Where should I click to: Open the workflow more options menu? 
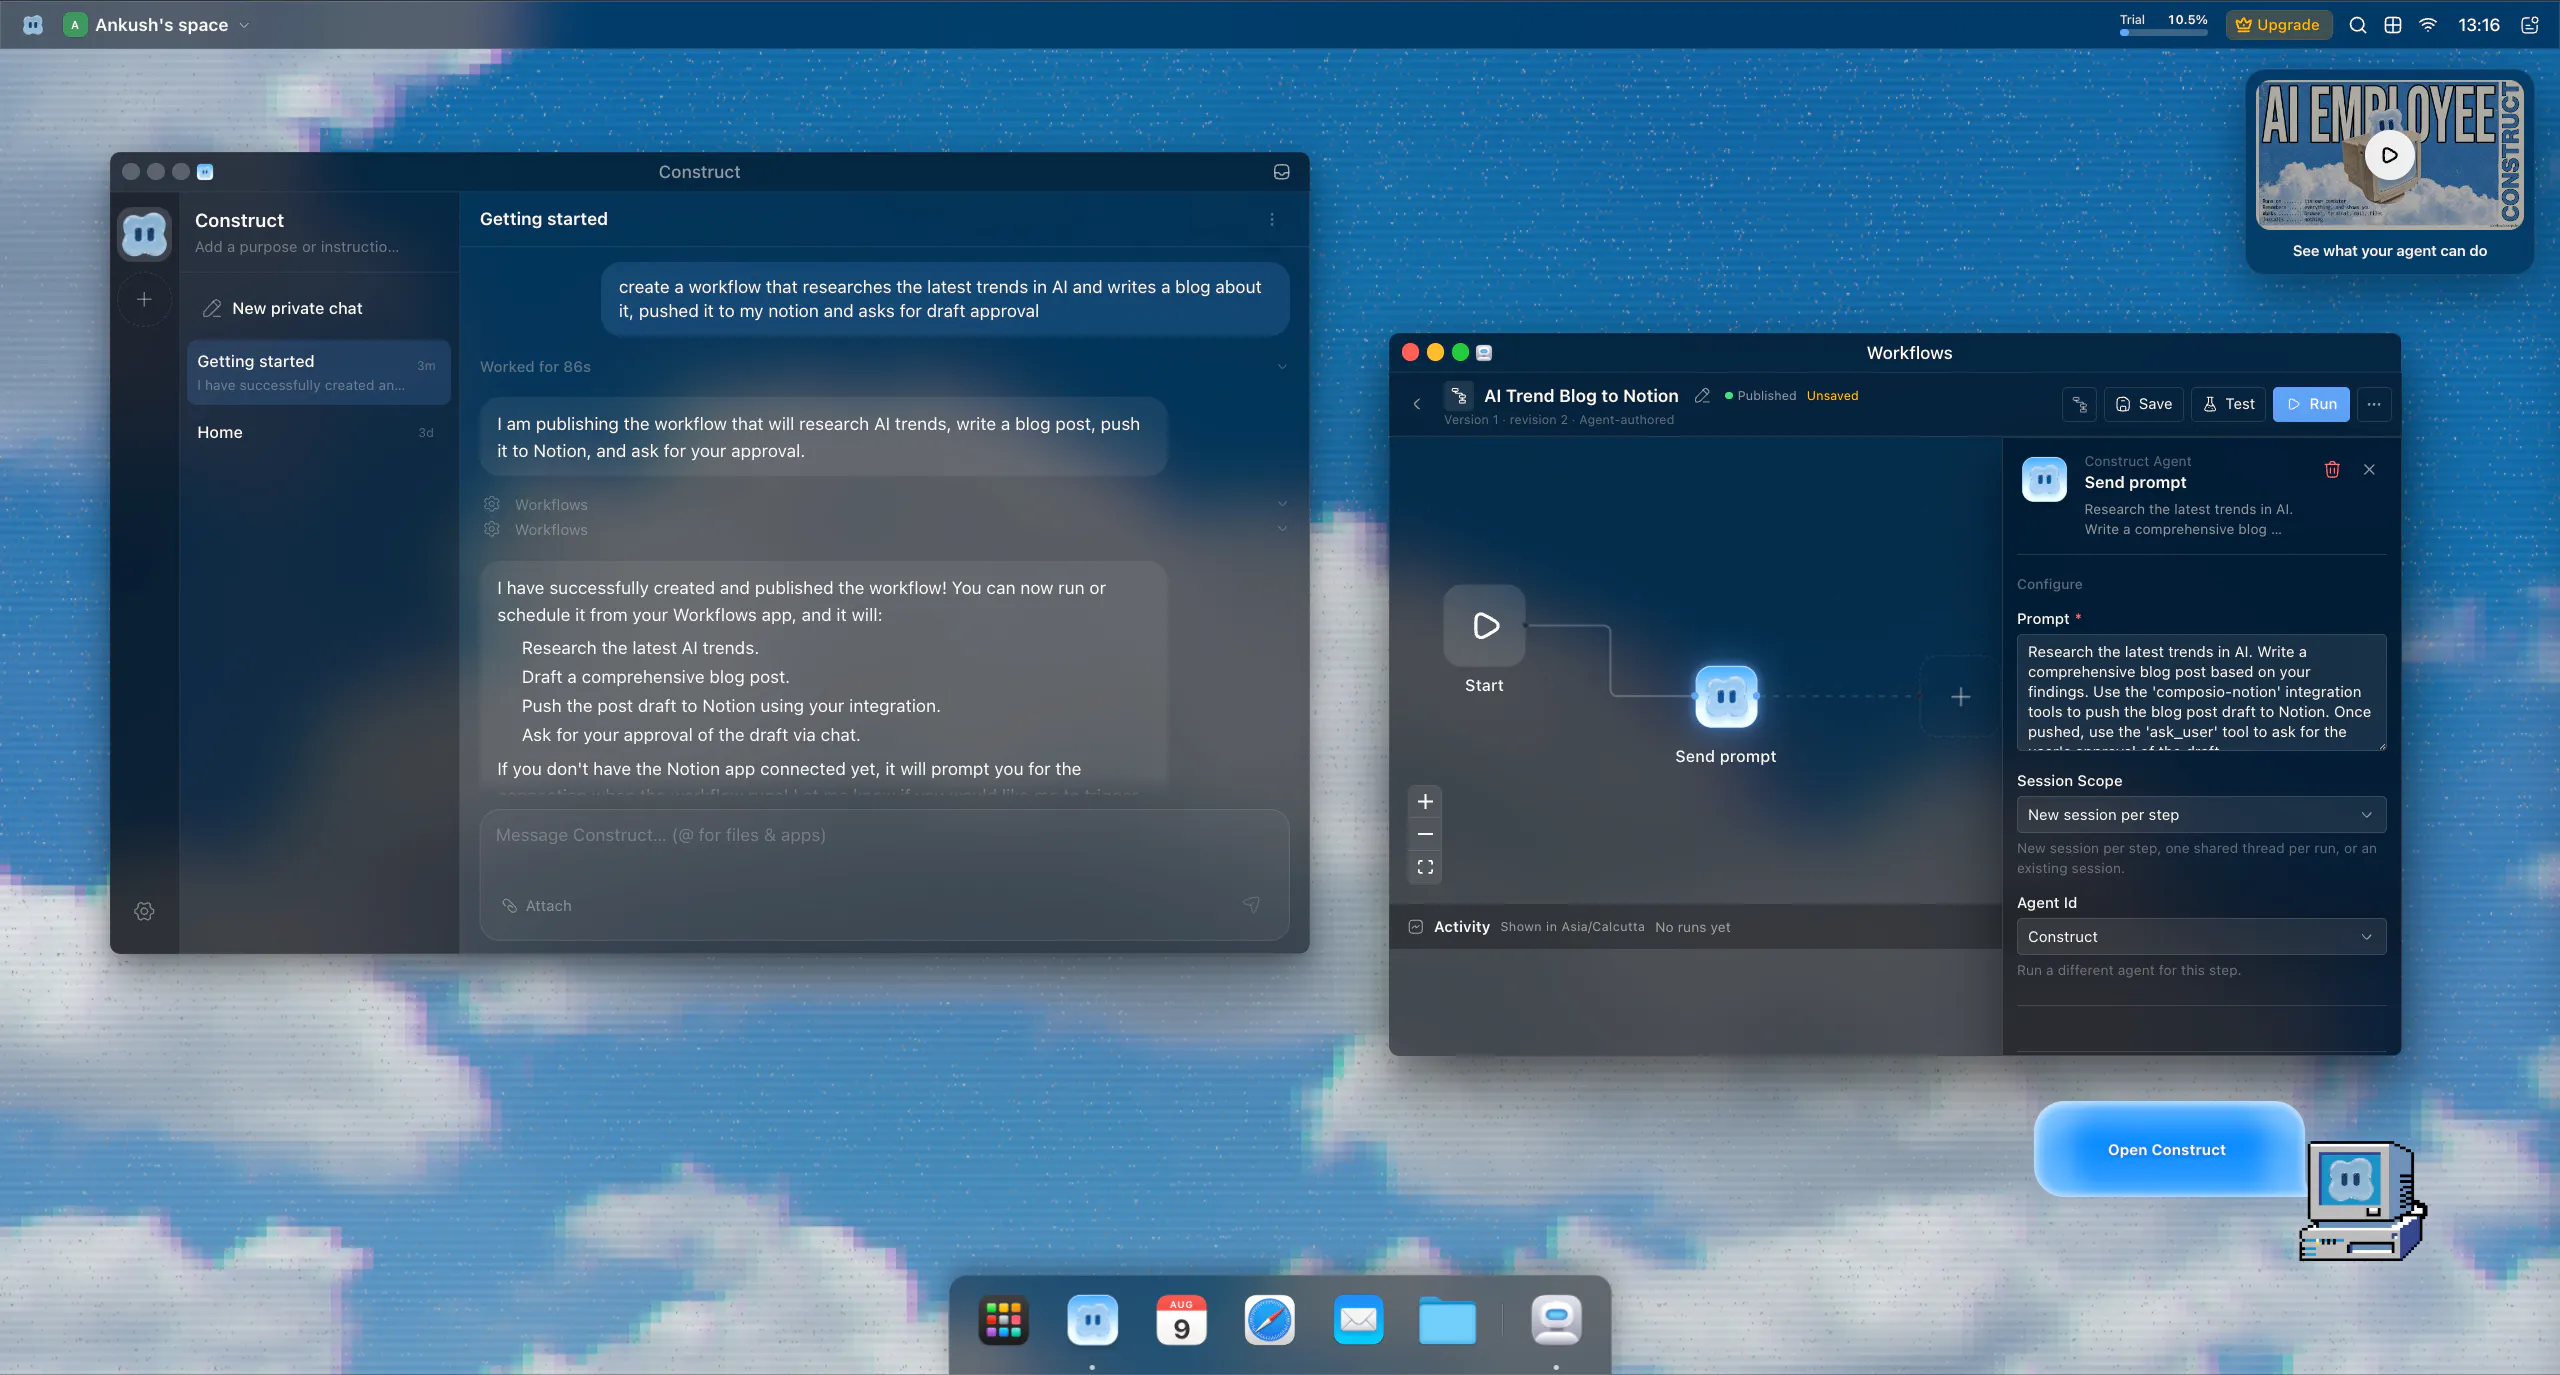2374,404
